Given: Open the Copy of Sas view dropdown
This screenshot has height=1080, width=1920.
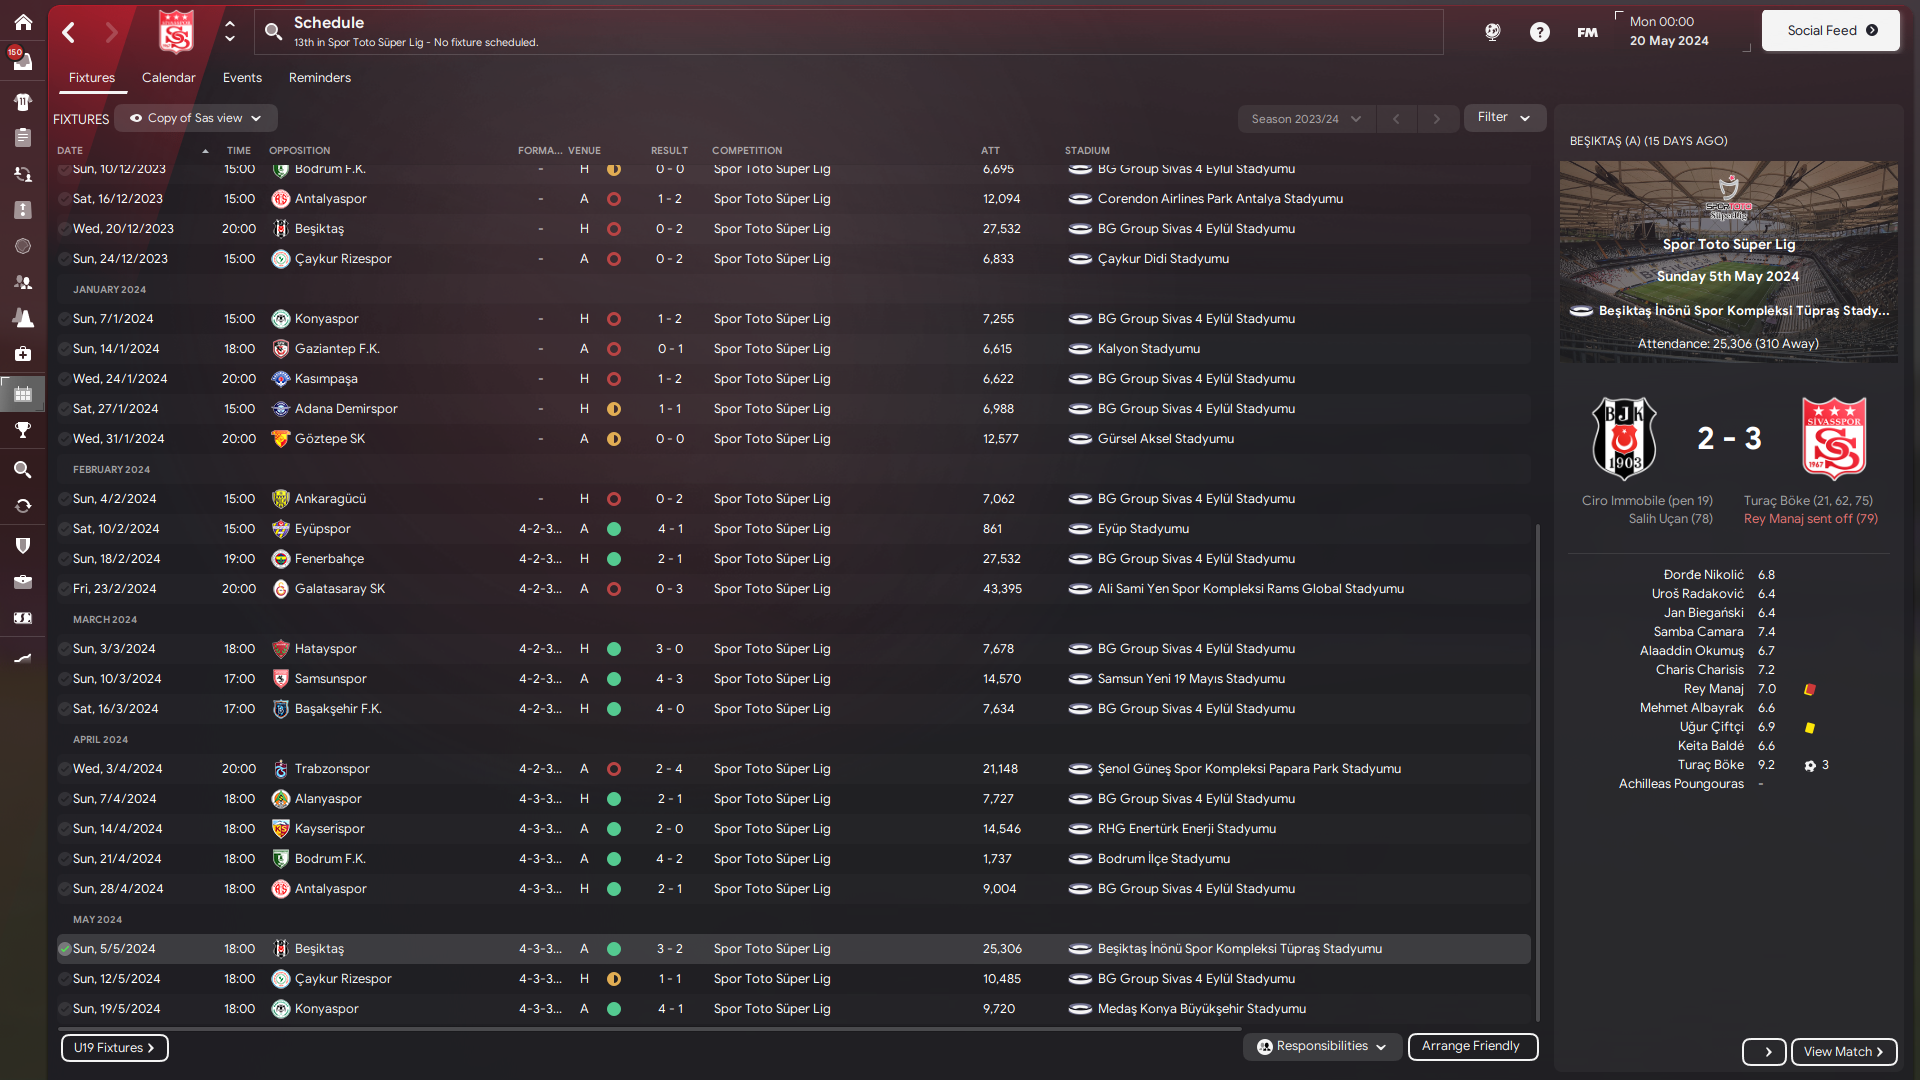Looking at the screenshot, I should click(x=195, y=118).
